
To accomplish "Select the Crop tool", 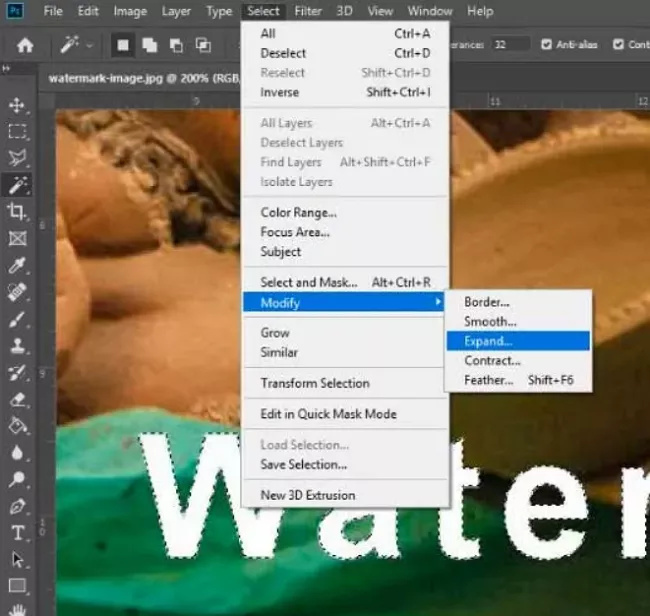I will [17, 211].
